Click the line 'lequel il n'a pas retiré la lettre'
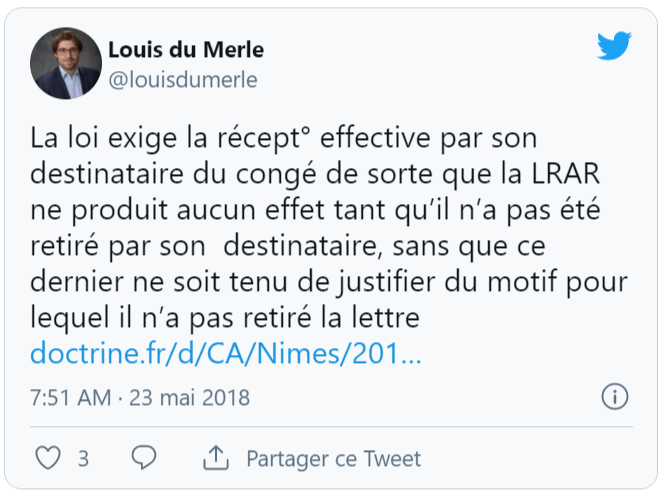Image resolution: width=669 pixels, height=499 pixels. (x=225, y=317)
